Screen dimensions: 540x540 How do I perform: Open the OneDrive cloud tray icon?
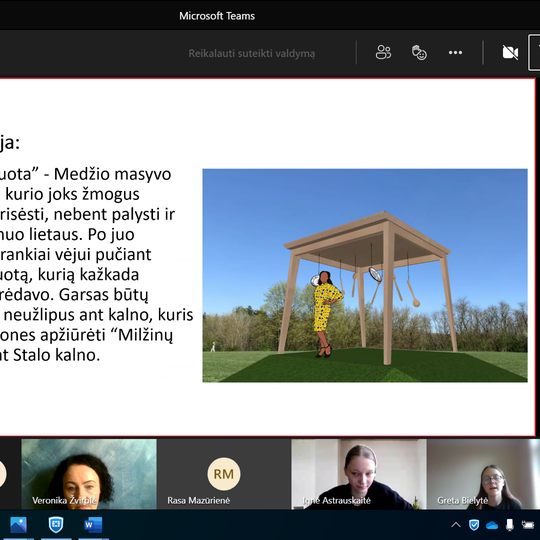492,526
